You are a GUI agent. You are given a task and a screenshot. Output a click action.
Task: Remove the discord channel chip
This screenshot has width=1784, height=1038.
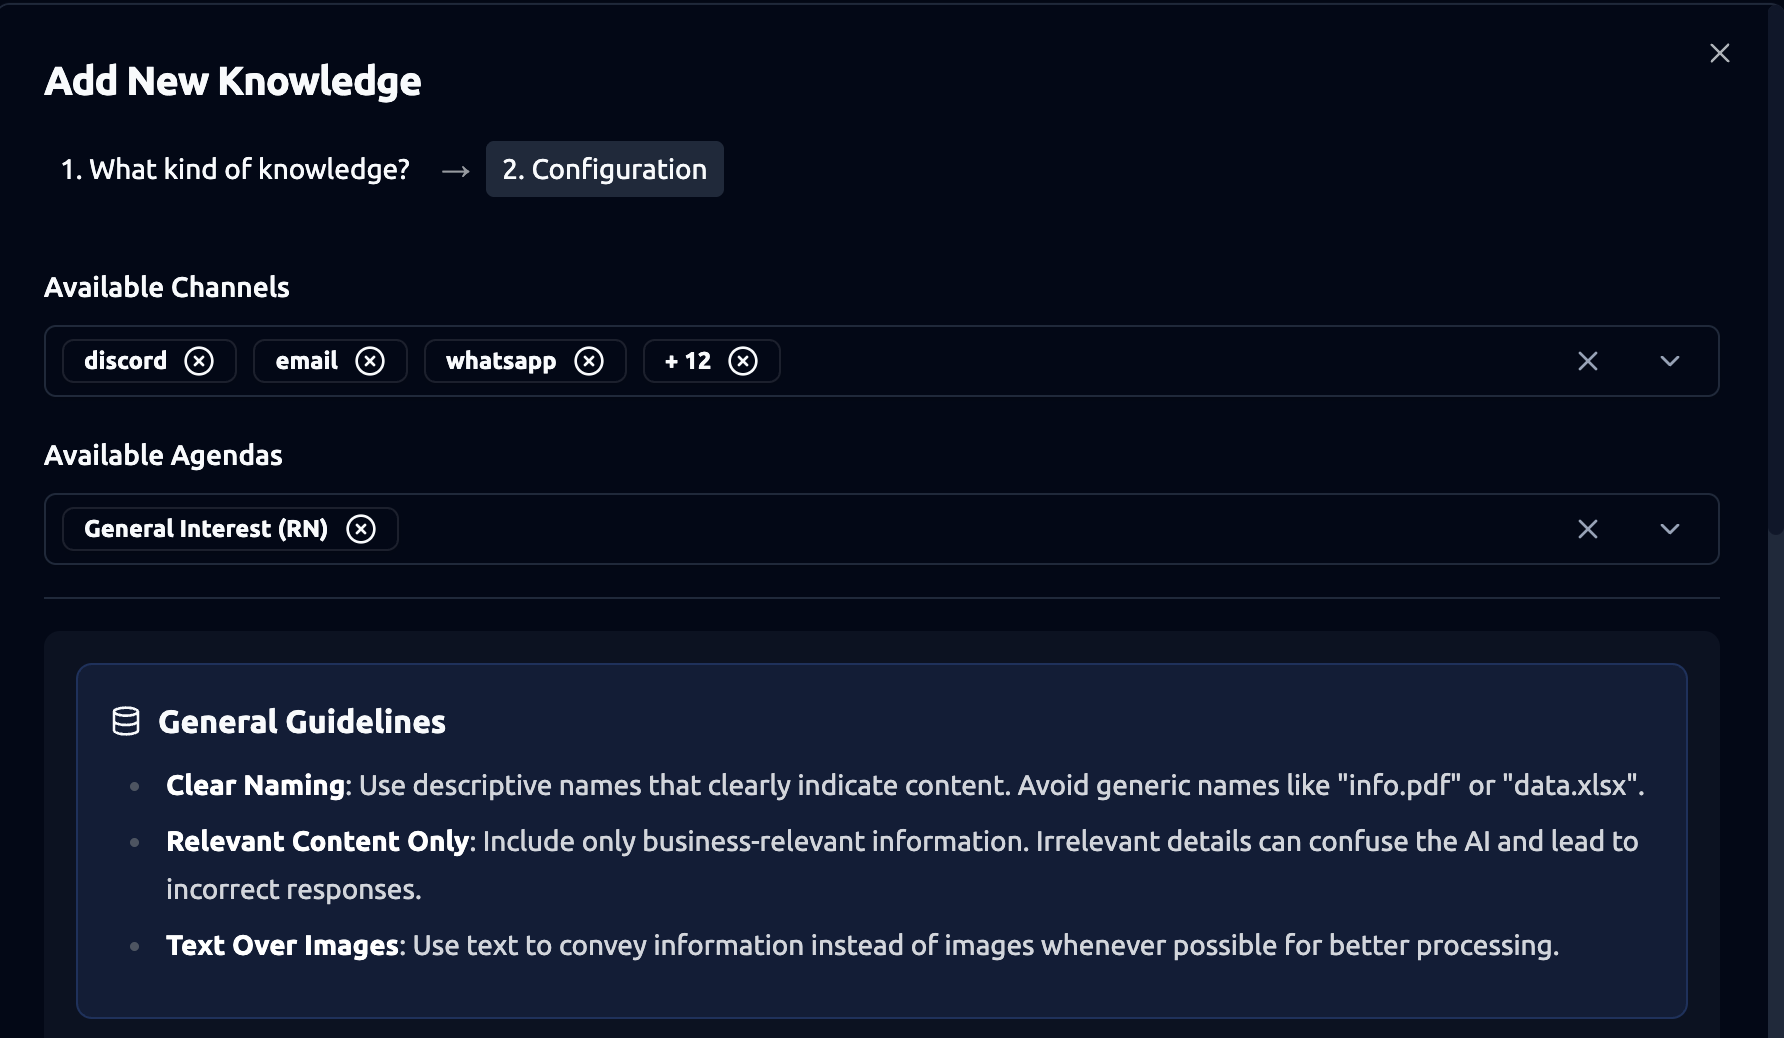199,361
